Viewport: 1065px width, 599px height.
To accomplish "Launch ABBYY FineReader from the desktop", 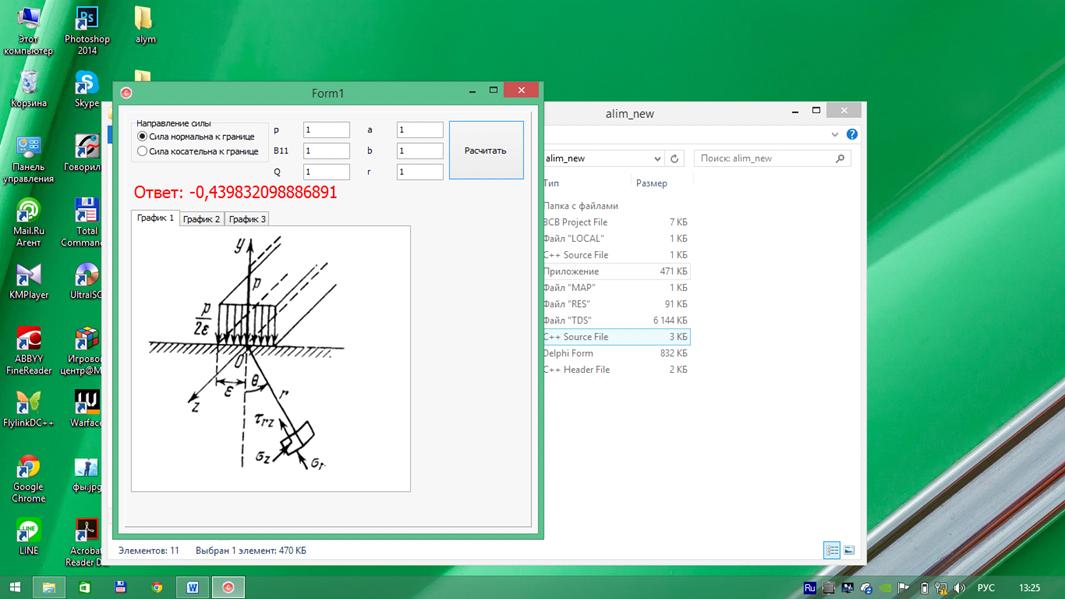I will pos(28,342).
